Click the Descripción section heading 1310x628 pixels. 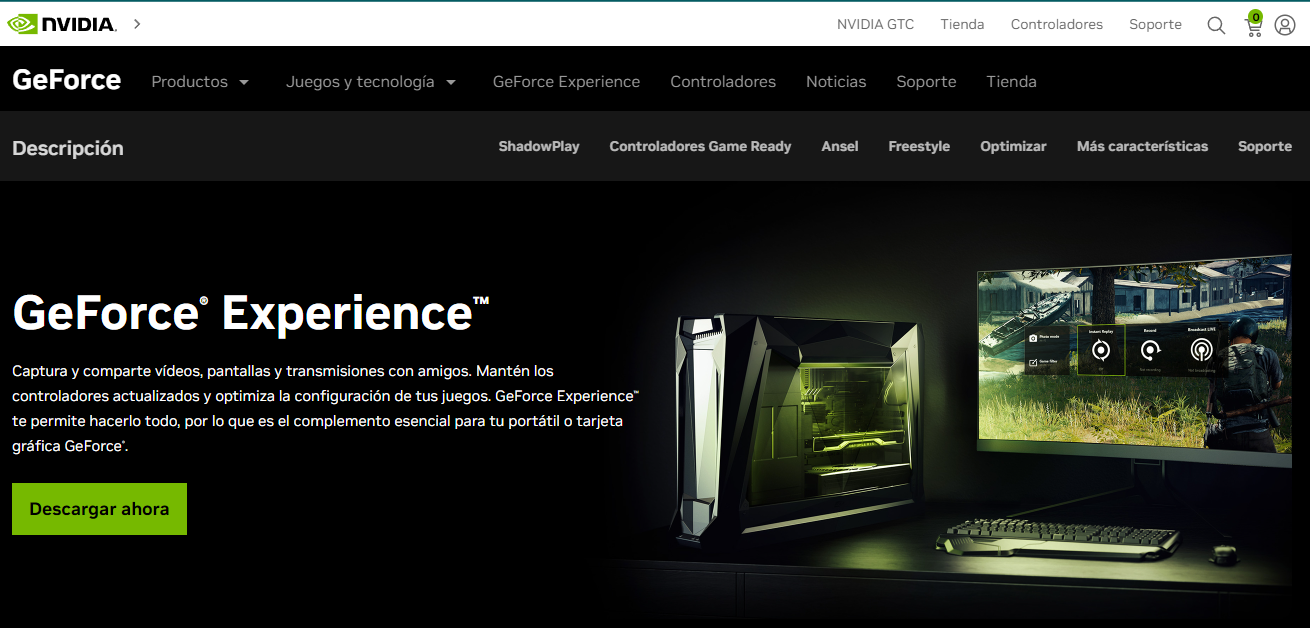pyautogui.click(x=68, y=148)
